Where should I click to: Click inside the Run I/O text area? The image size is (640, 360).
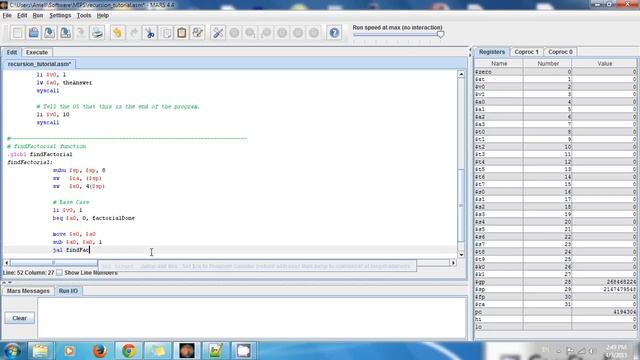click(252, 318)
